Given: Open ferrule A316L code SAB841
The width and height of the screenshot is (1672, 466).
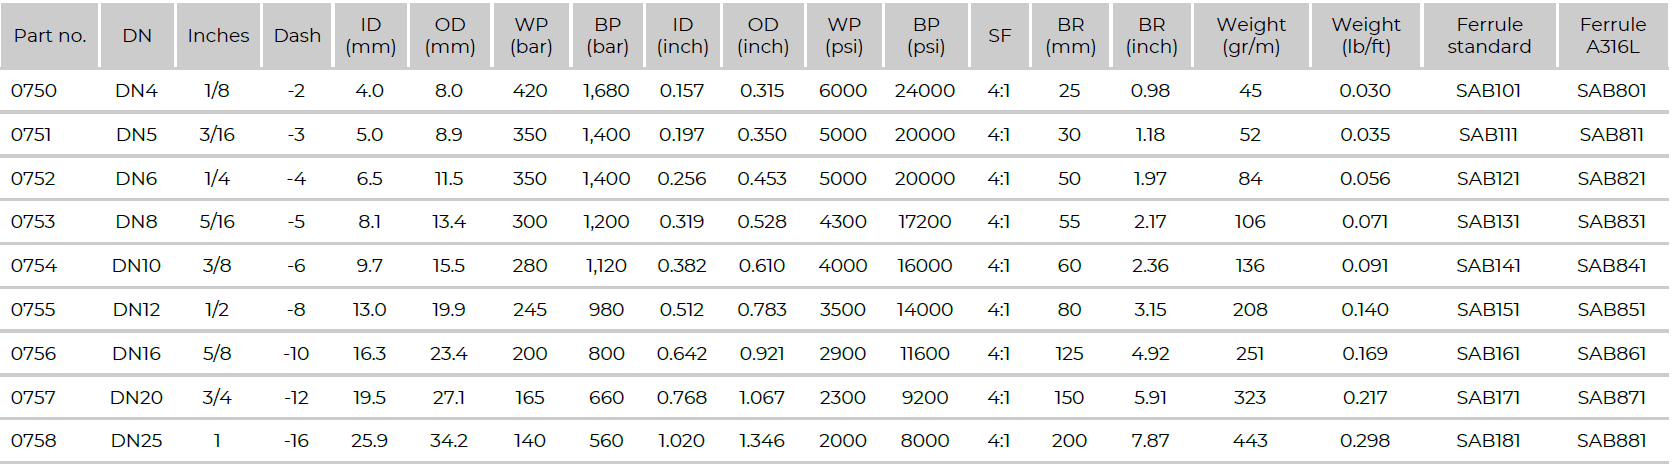Looking at the screenshot, I should (1611, 266).
